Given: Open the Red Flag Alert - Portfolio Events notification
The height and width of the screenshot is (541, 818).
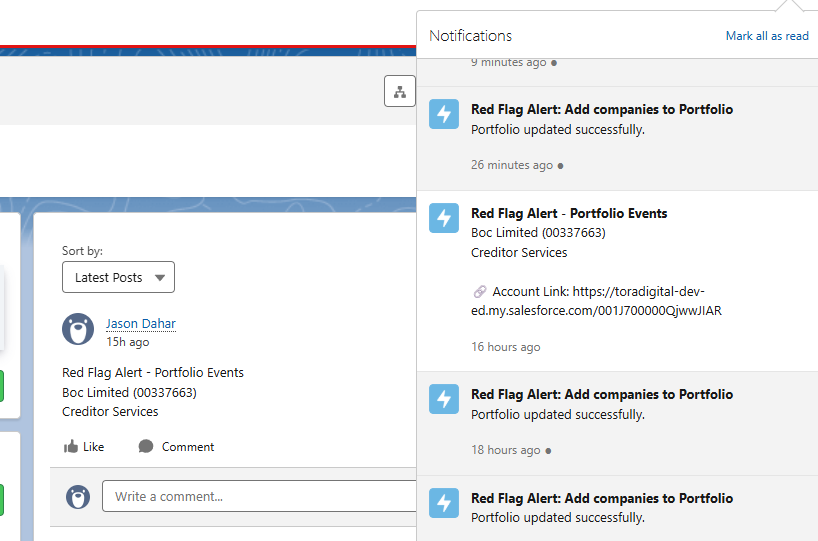Looking at the screenshot, I should [x=617, y=281].
